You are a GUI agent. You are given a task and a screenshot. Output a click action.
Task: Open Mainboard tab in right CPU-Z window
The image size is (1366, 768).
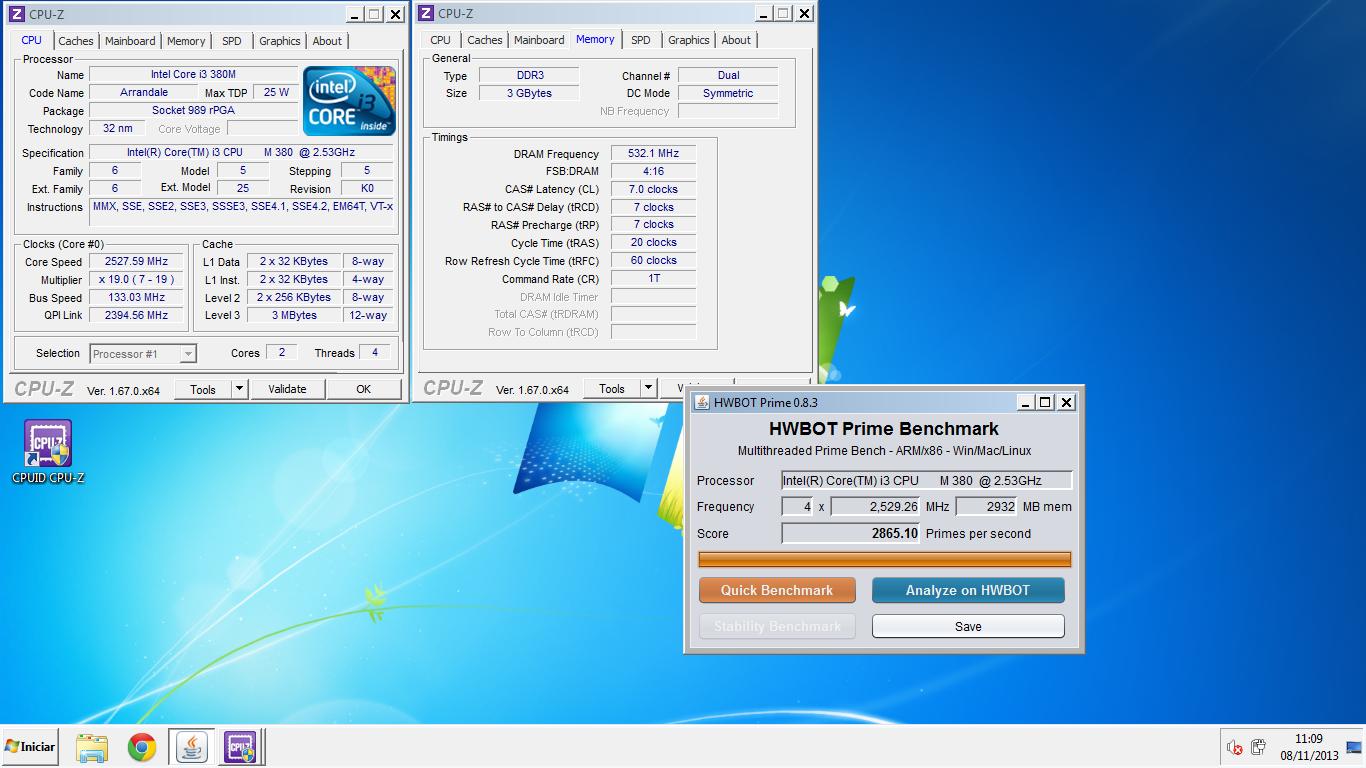(539, 40)
